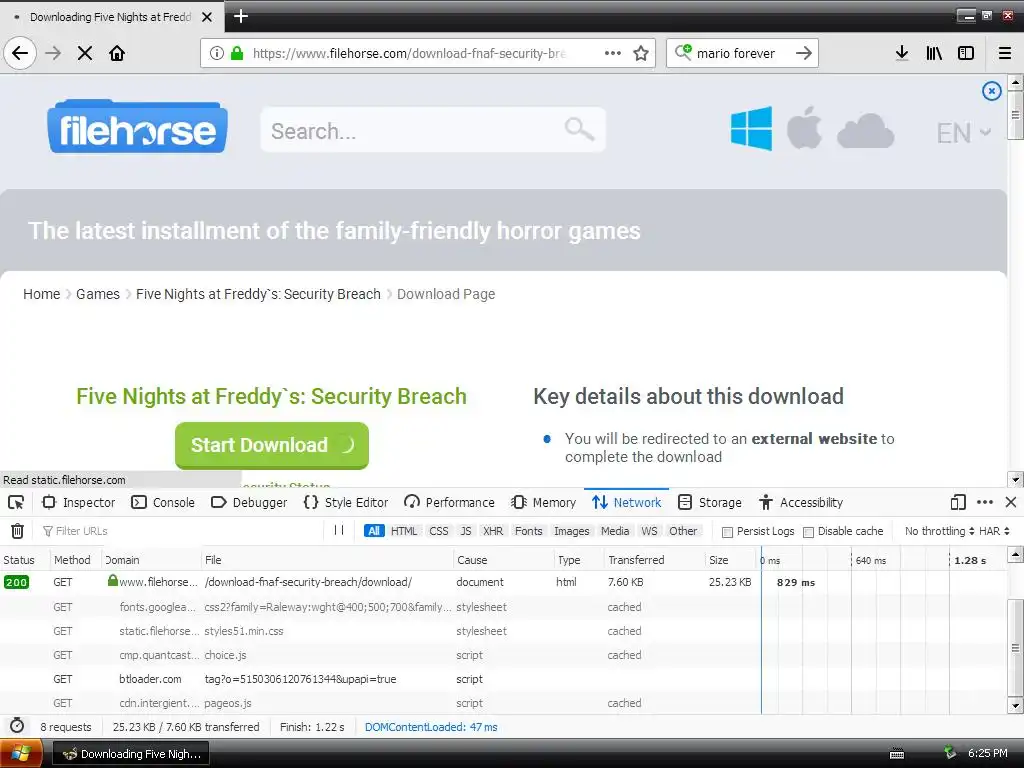Open the library bookmarks icon
1024x768 pixels.
click(934, 53)
